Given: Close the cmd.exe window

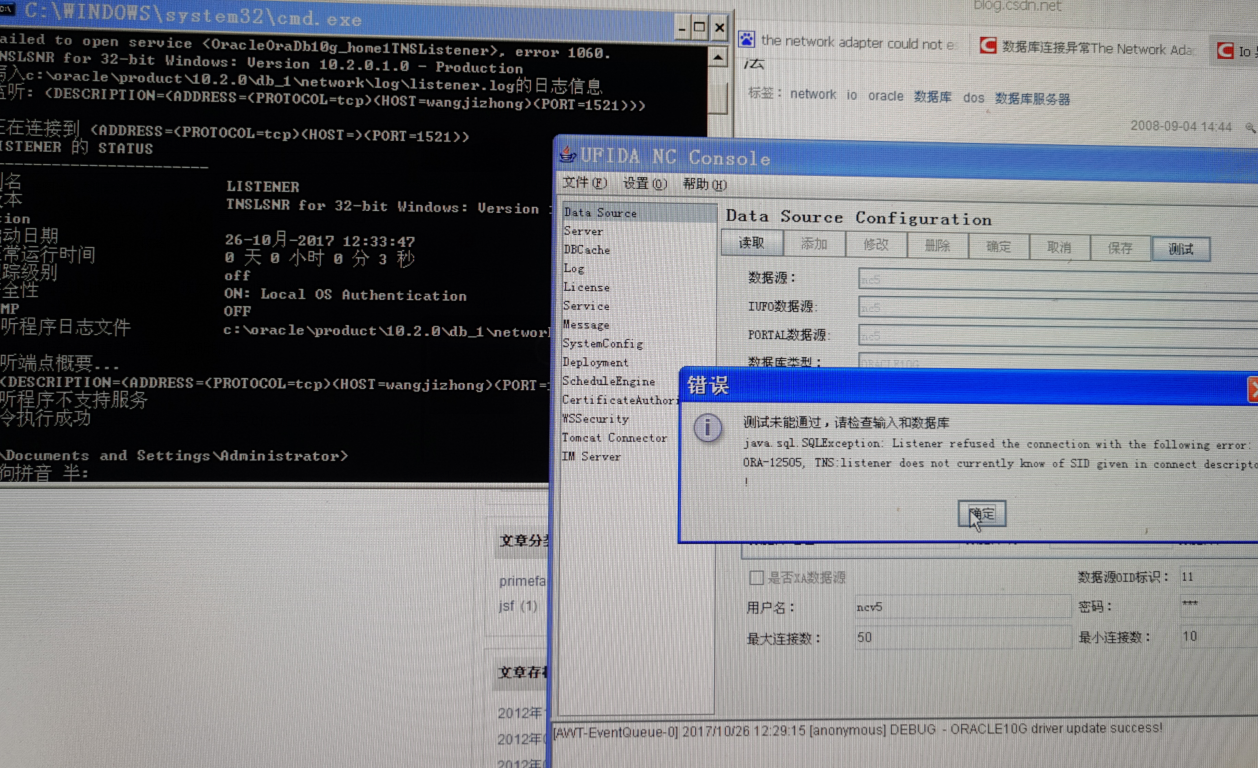Looking at the screenshot, I should pos(719,28).
